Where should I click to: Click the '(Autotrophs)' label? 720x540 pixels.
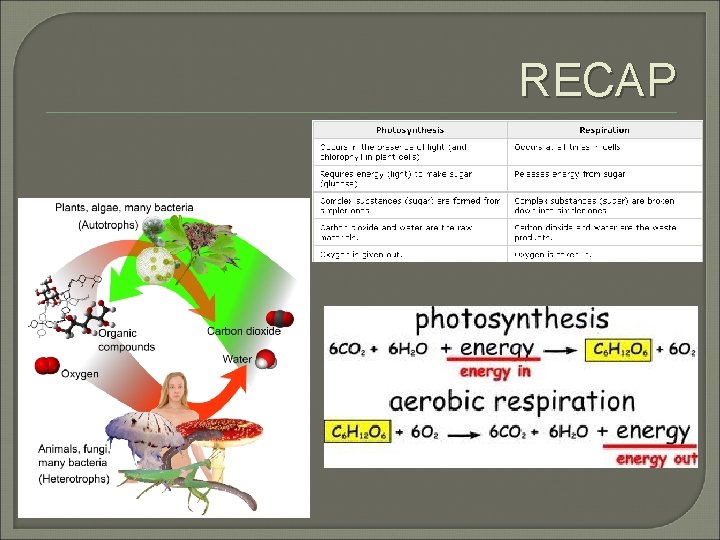point(108,225)
